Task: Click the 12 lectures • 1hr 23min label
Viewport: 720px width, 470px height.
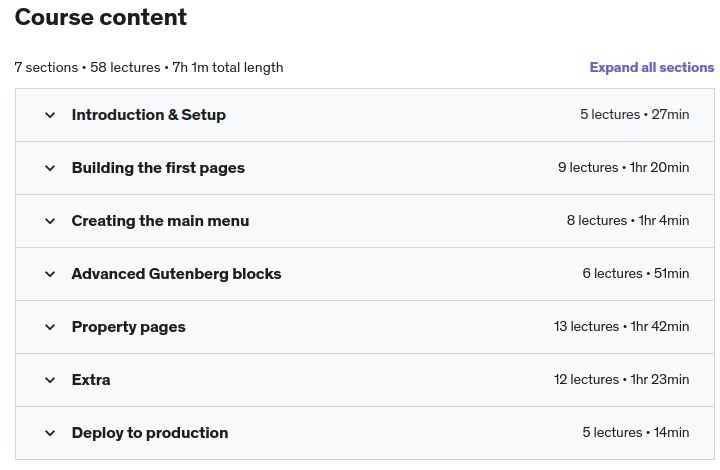Action: 621,380
